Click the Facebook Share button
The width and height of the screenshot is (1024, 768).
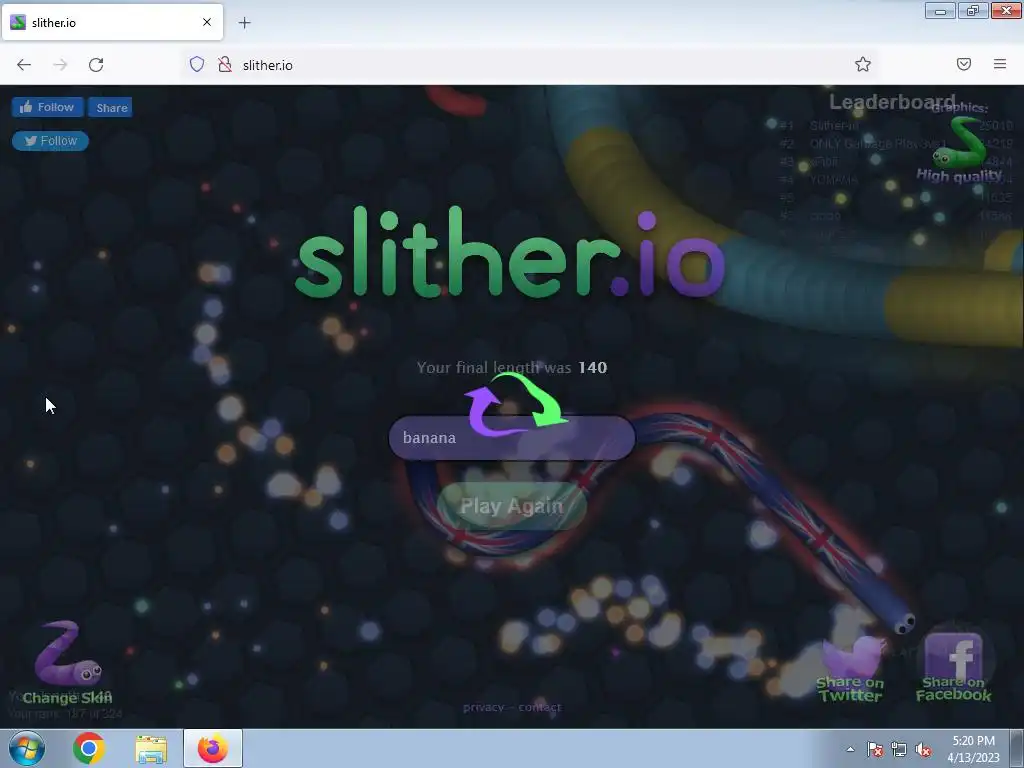pos(110,108)
